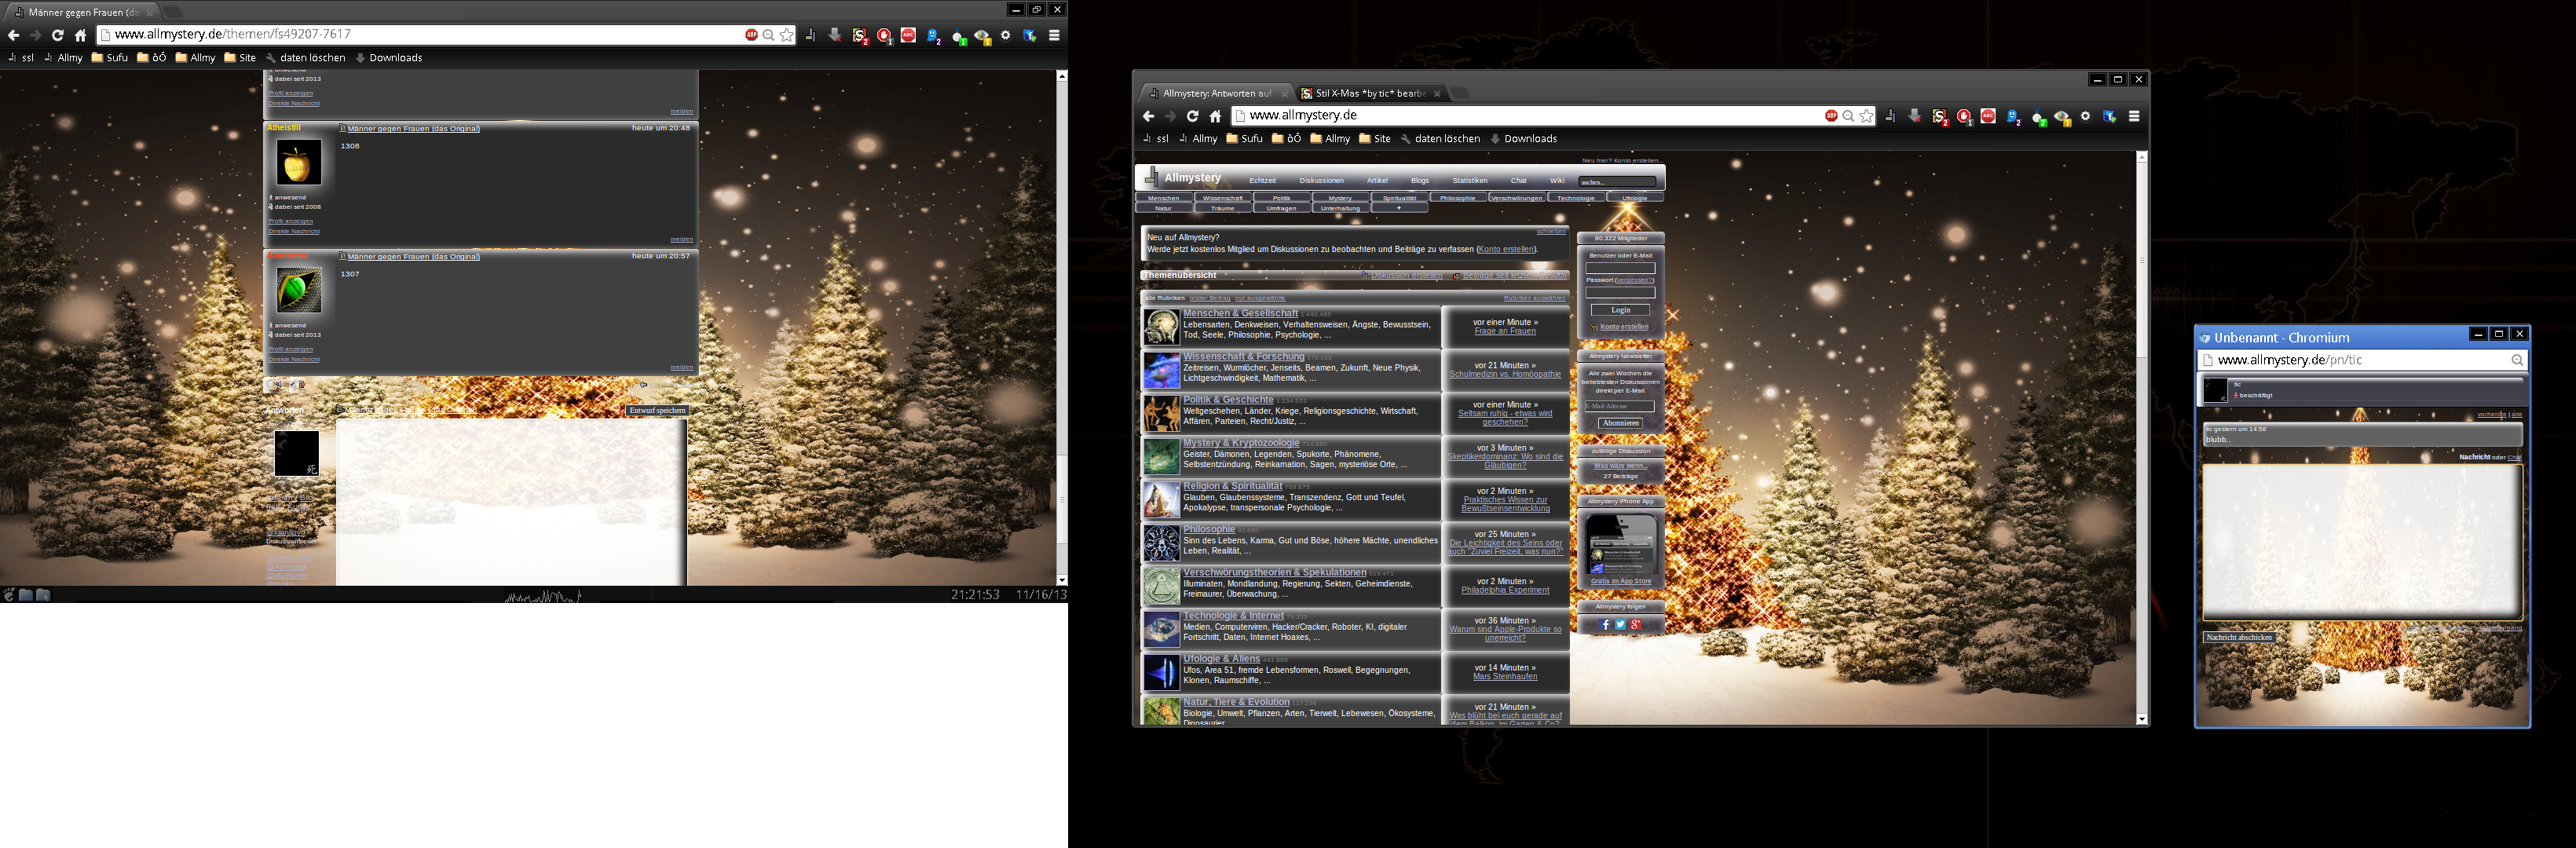Click Allmystery suchen search field
The width and height of the screenshot is (2576, 848).
[1617, 182]
